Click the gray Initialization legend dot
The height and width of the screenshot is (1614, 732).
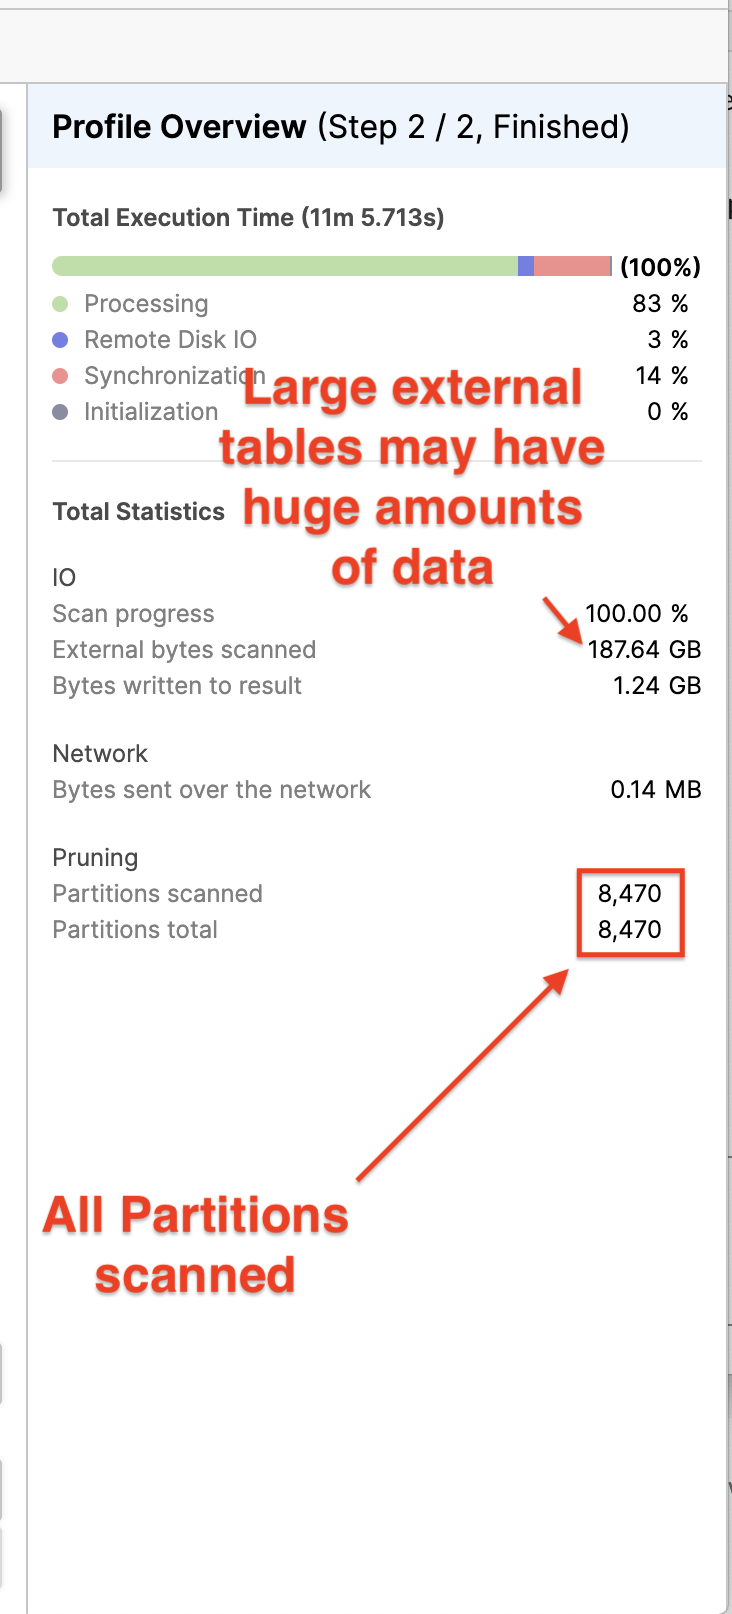tap(60, 412)
